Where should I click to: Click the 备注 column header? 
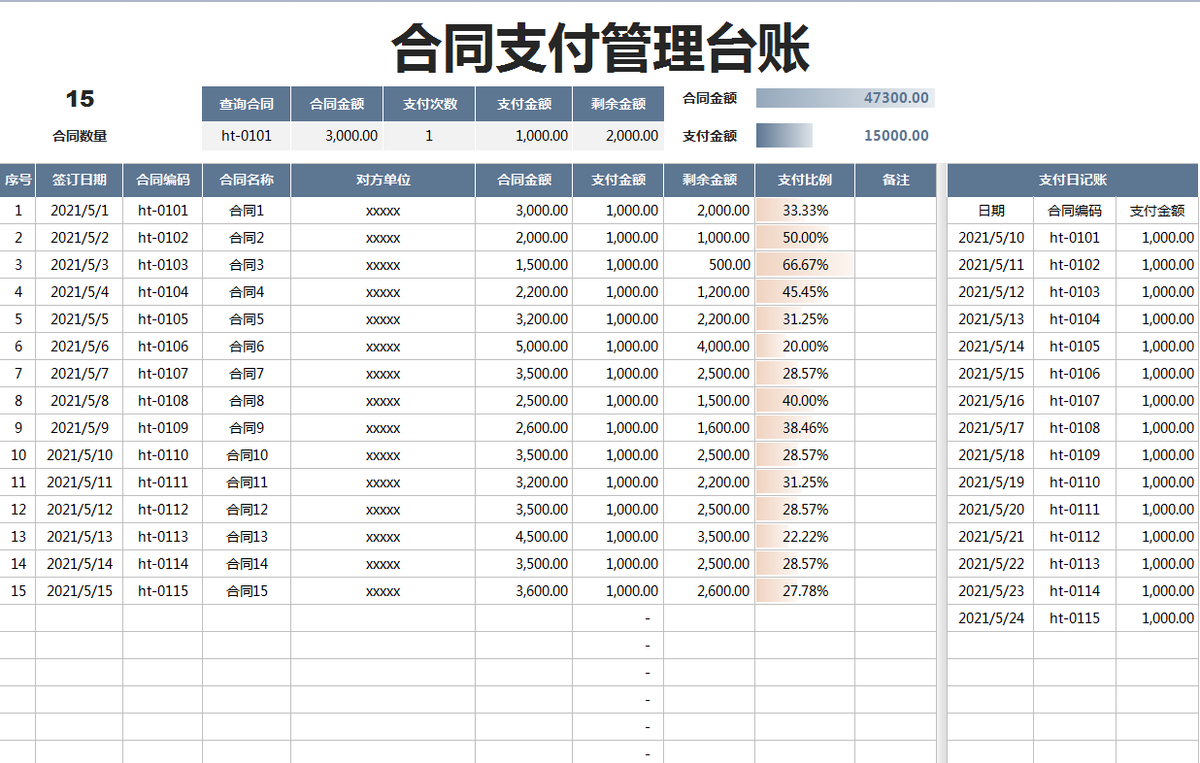(x=895, y=180)
